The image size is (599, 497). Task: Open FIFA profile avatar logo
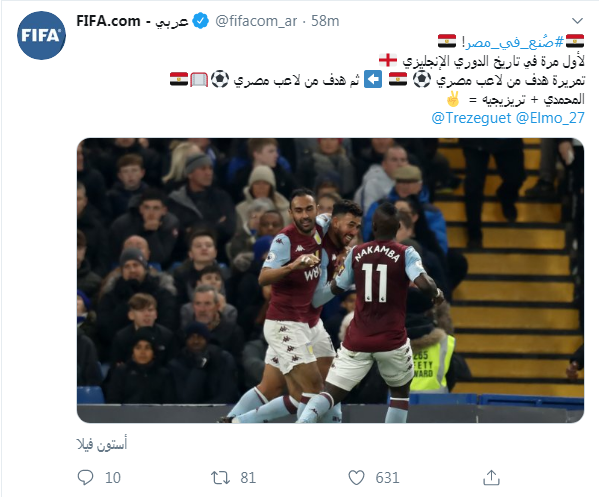(41, 35)
